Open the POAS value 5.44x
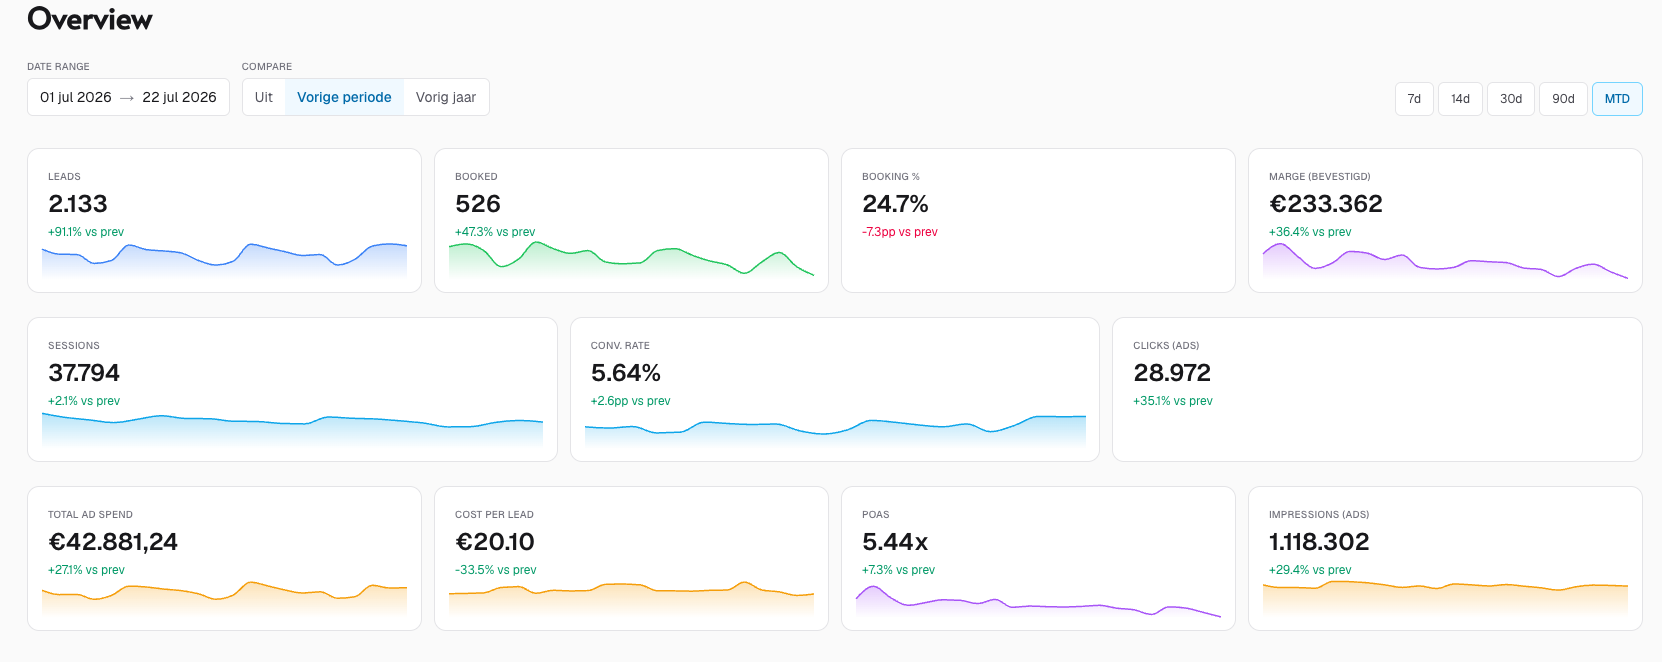 pos(895,542)
